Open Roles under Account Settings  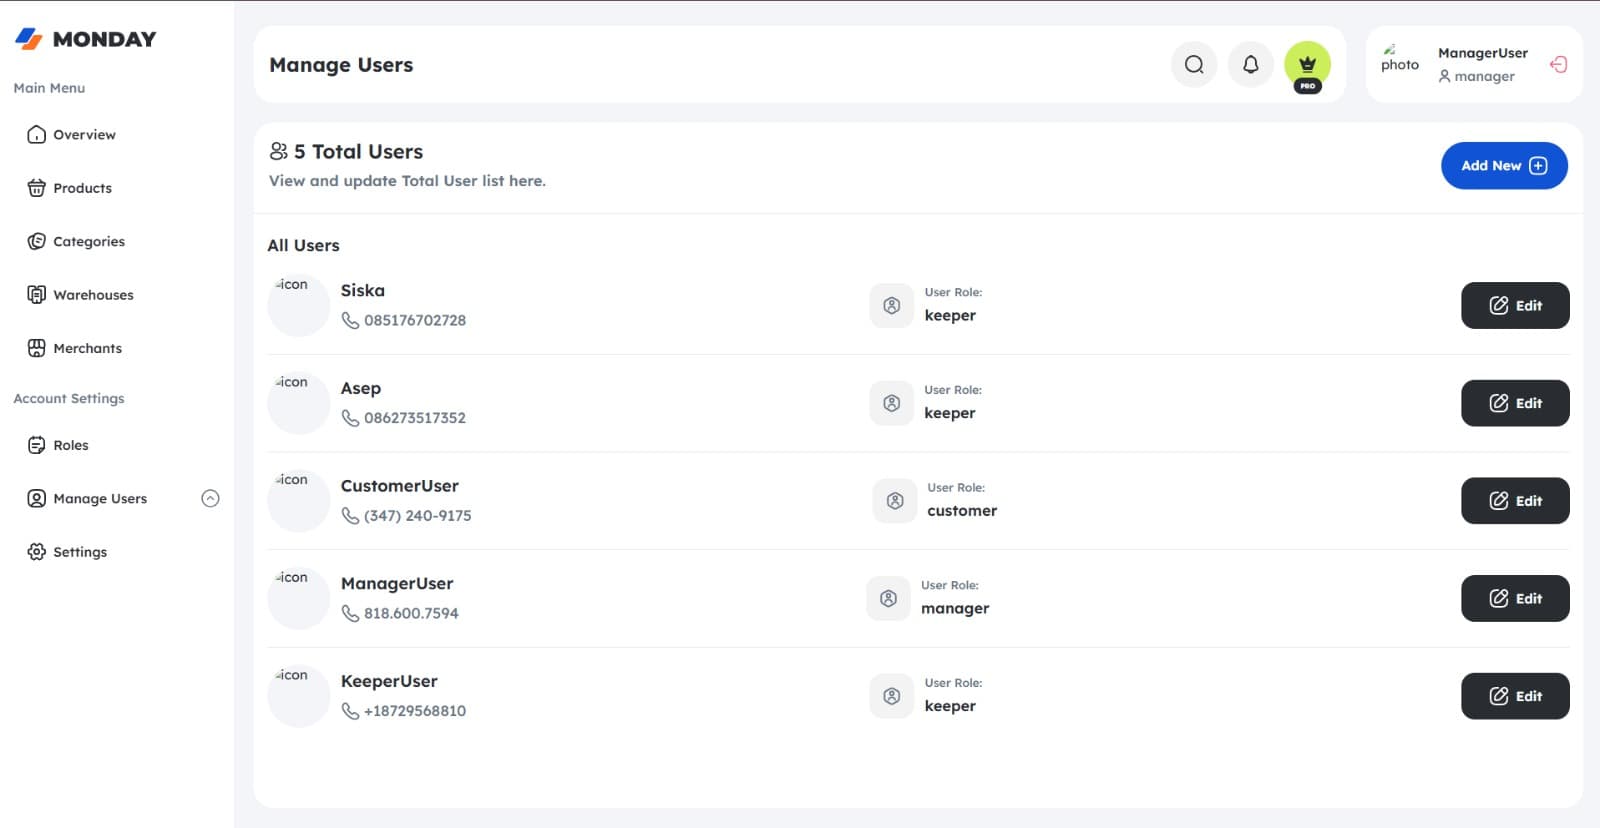coord(58,446)
